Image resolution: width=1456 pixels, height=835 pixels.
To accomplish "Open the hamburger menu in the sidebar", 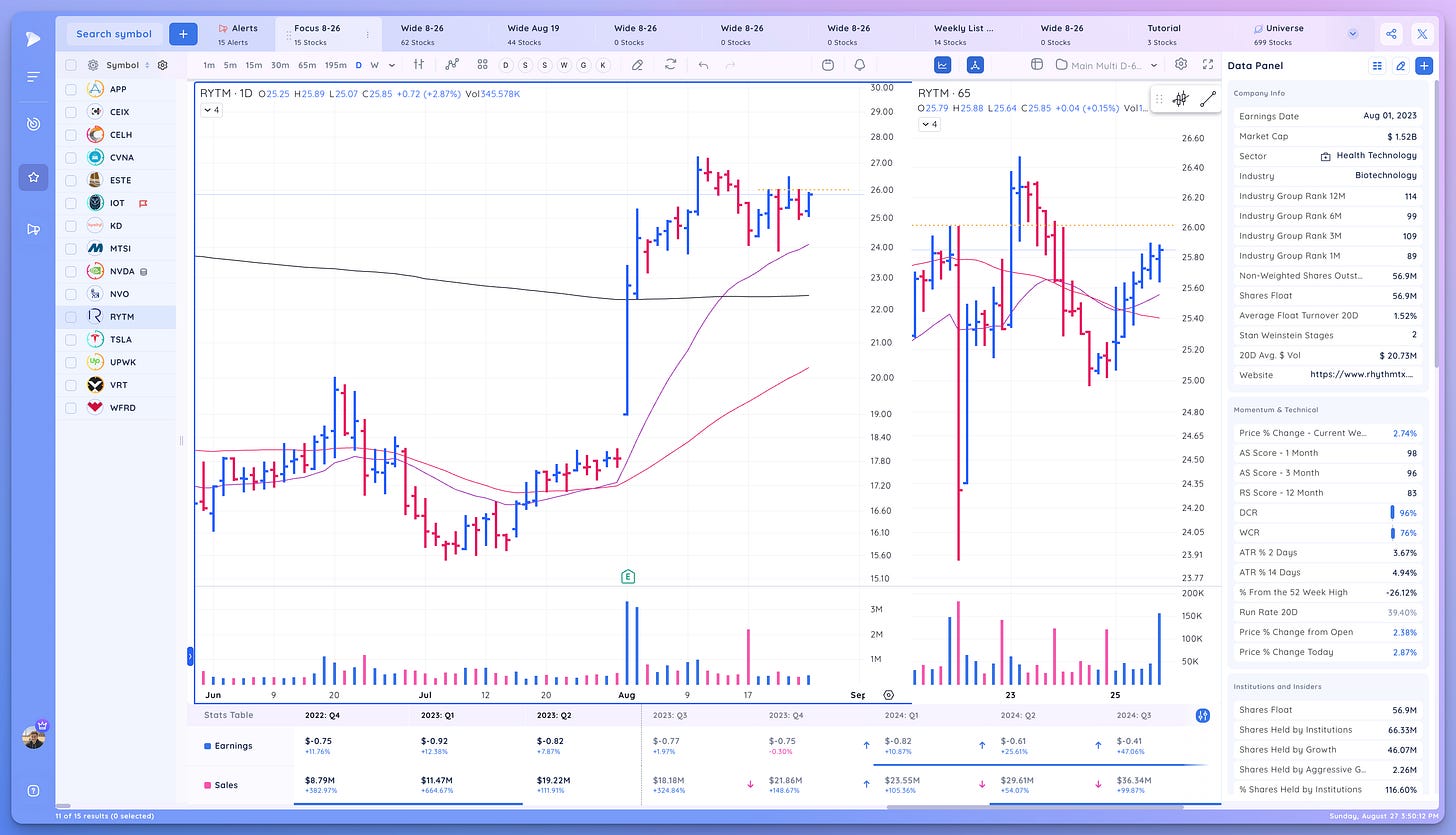I will 33,77.
